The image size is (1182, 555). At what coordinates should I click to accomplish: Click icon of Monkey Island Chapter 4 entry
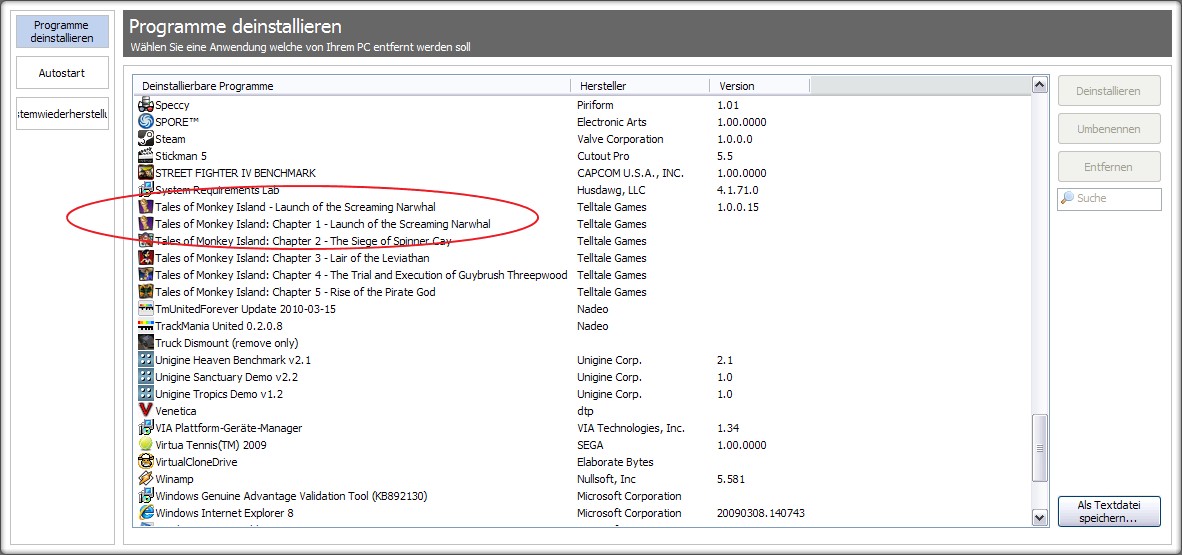[x=146, y=274]
